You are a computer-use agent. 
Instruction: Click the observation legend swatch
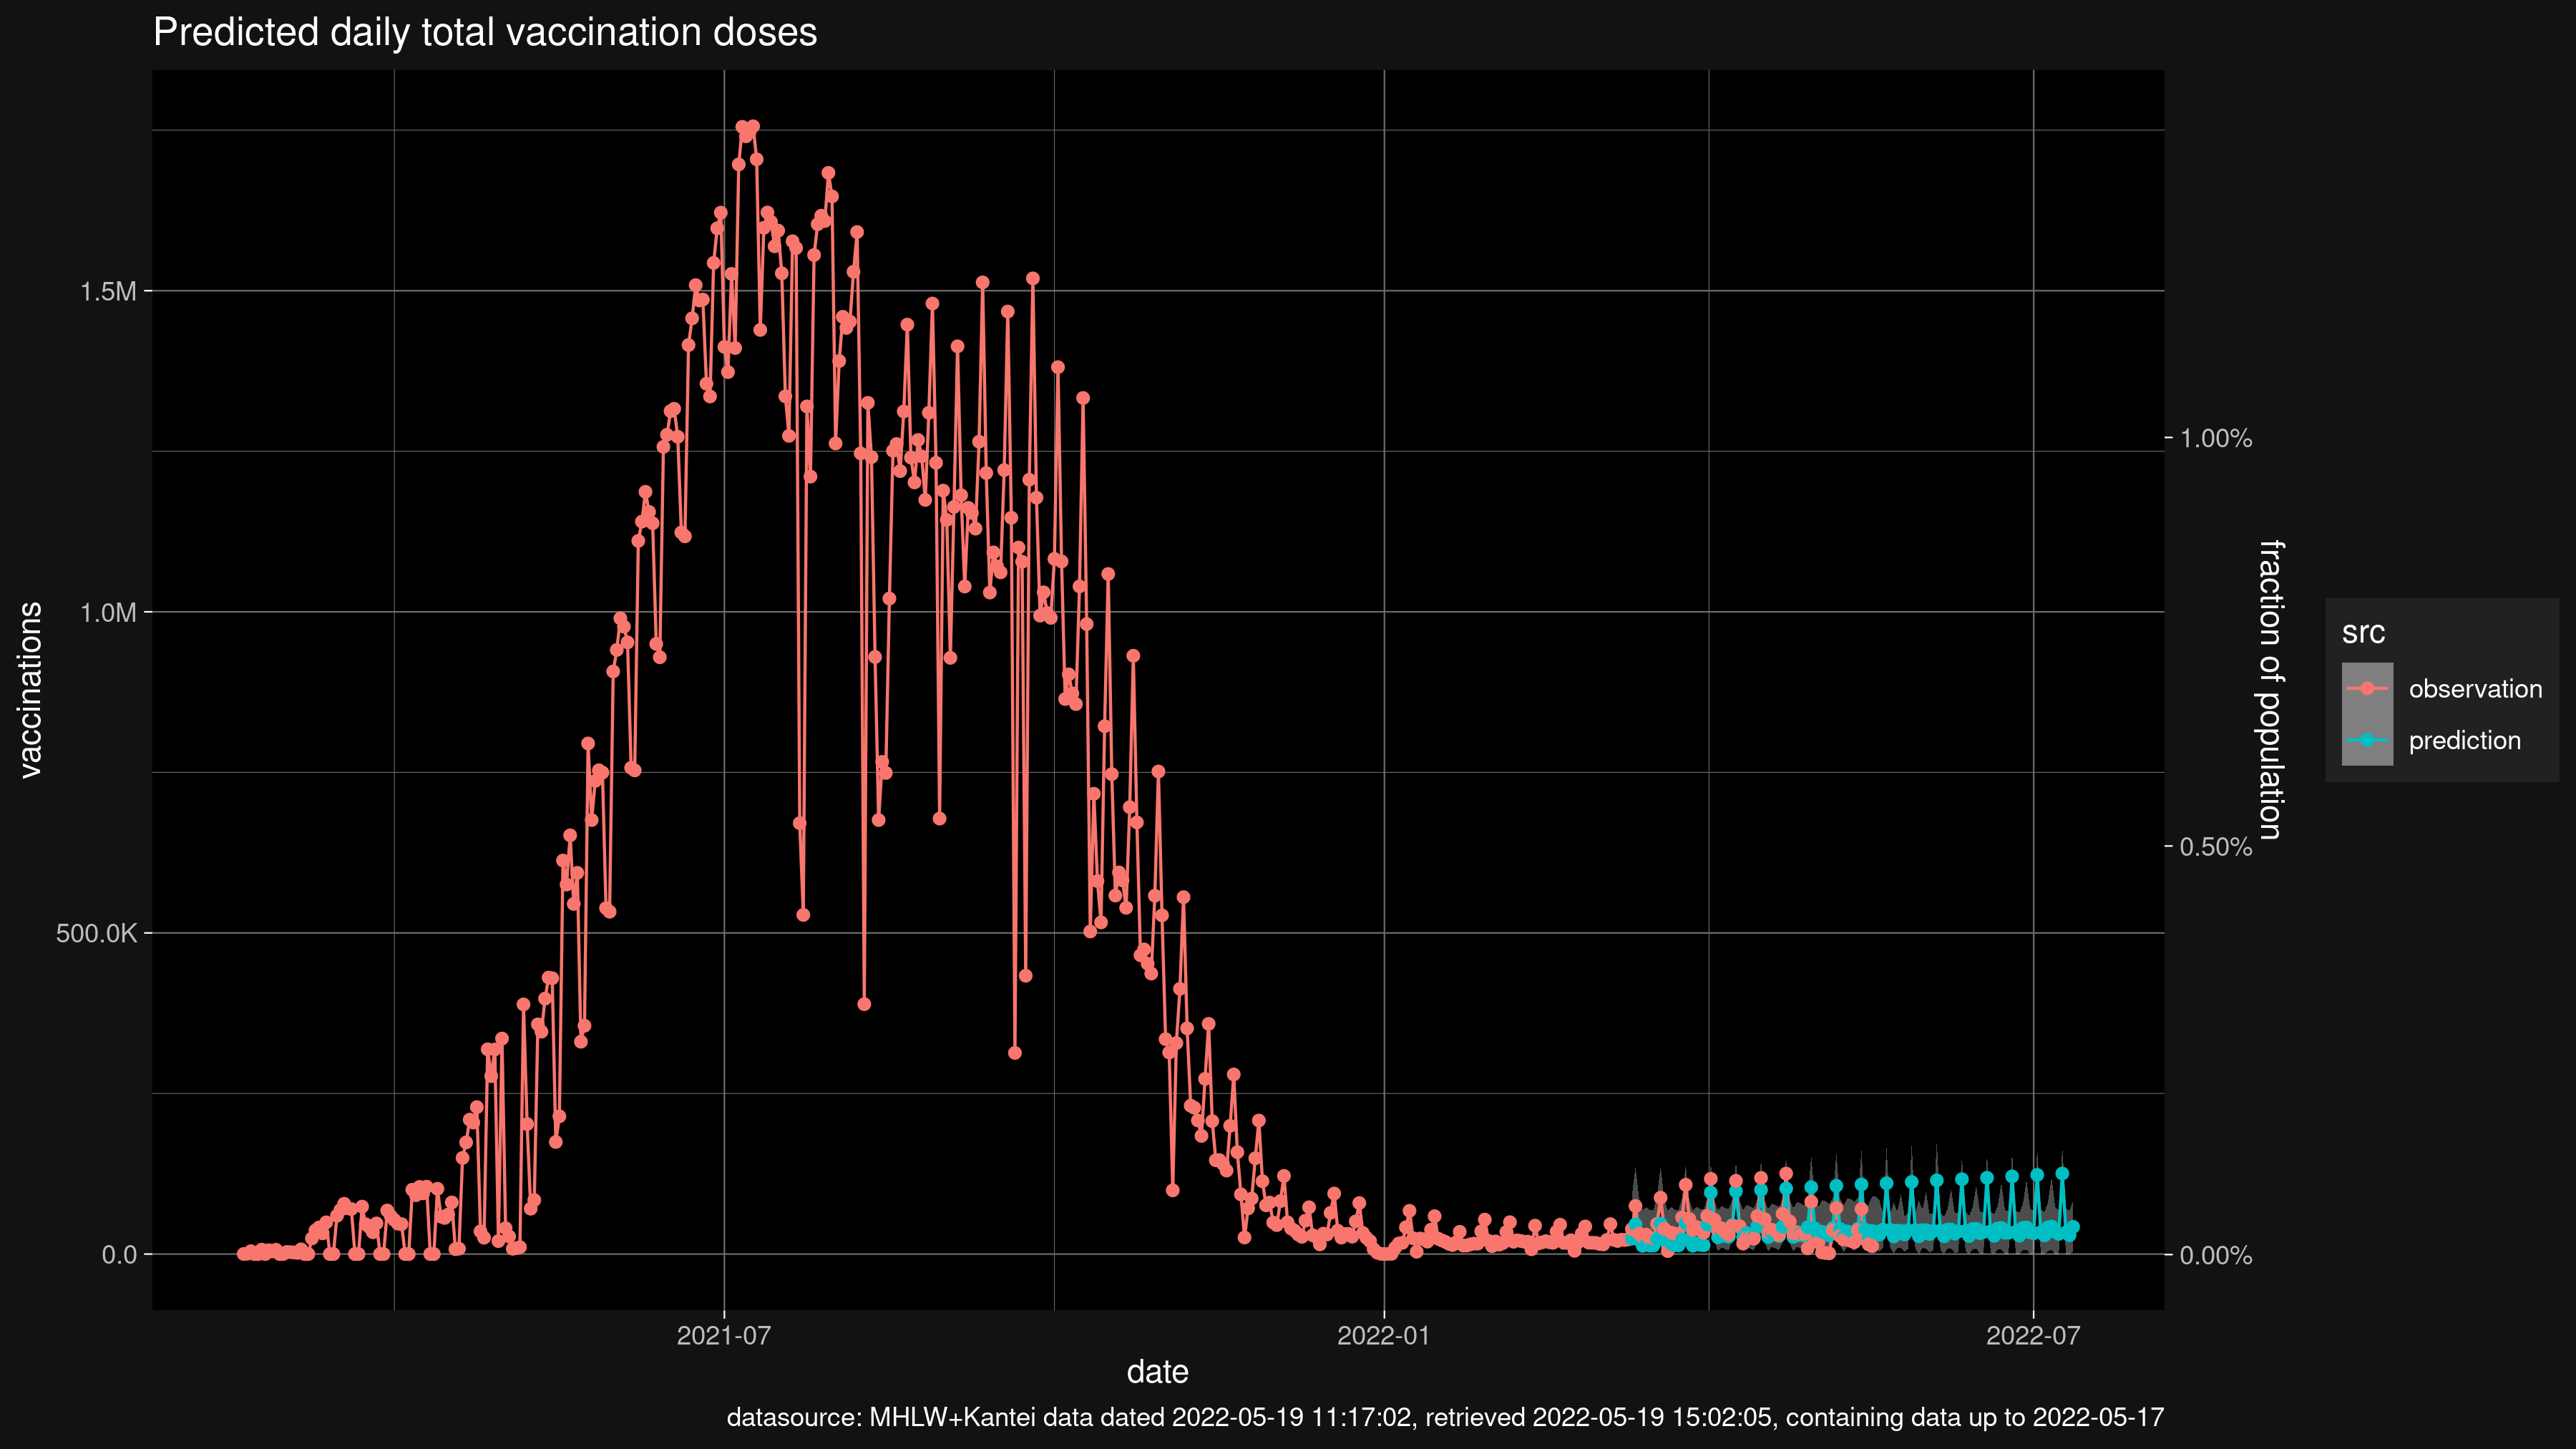click(2367, 689)
